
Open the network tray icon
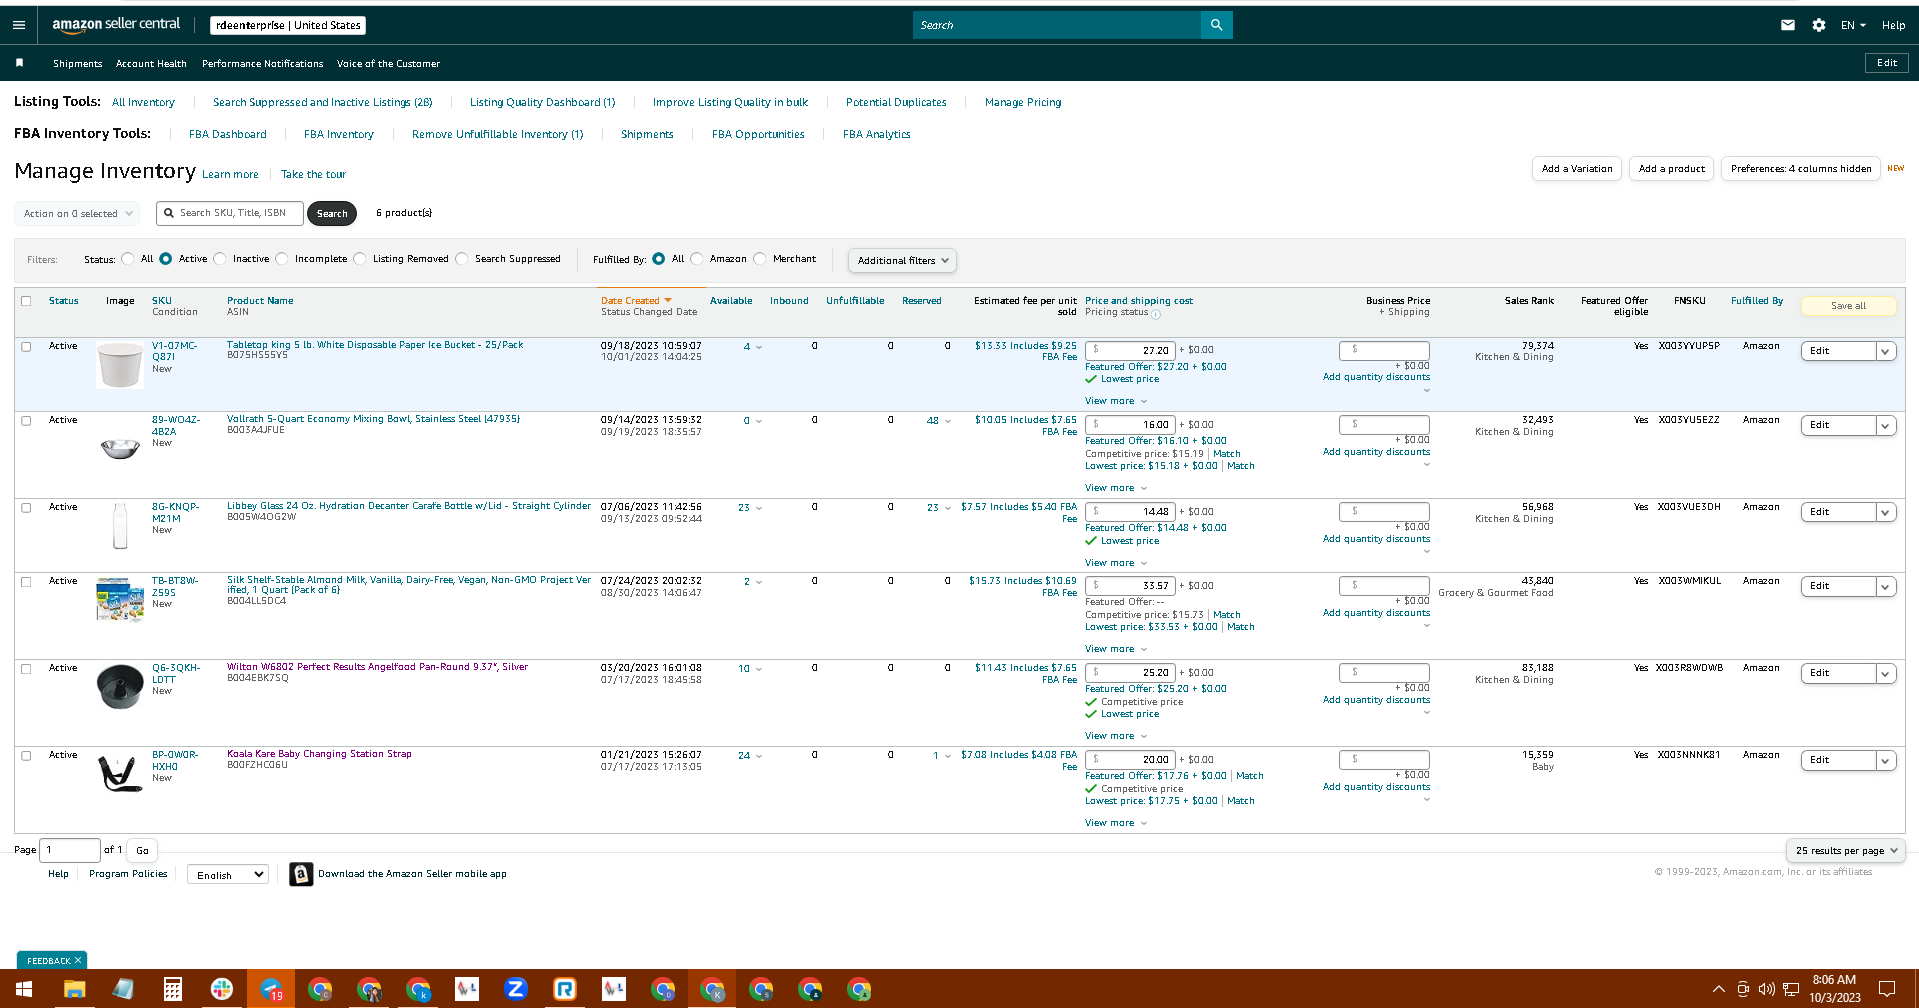point(1791,989)
